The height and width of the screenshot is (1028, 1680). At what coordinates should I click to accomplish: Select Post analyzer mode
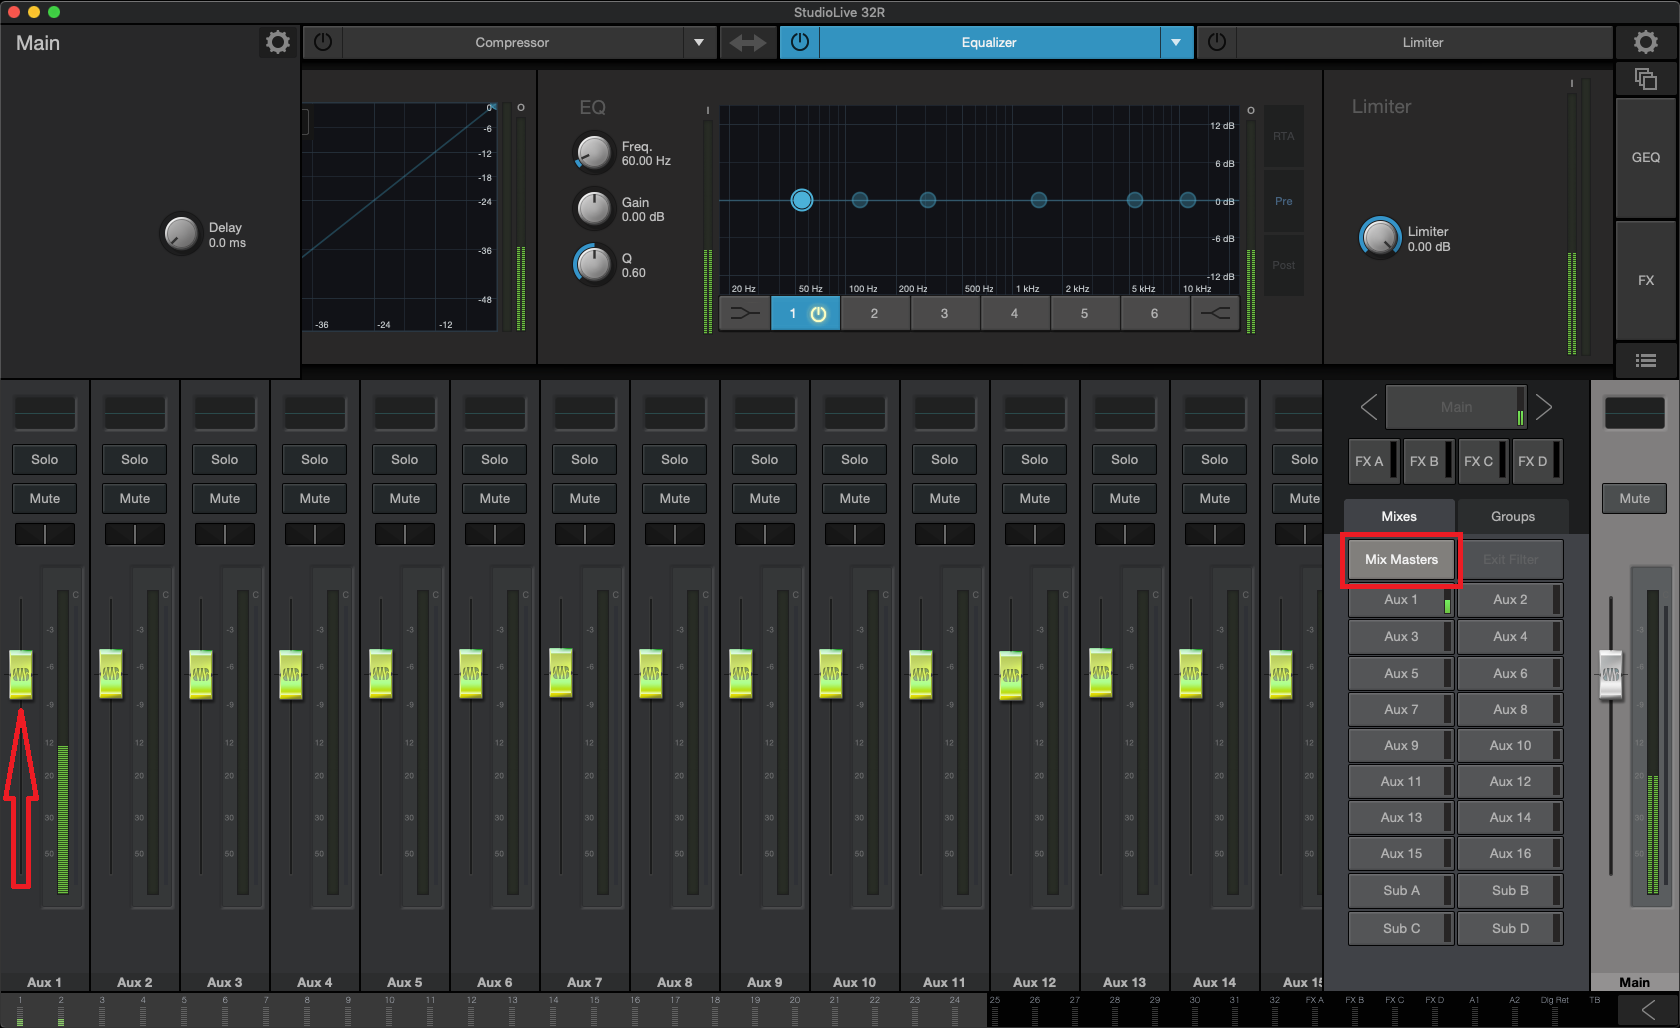pos(1283,265)
